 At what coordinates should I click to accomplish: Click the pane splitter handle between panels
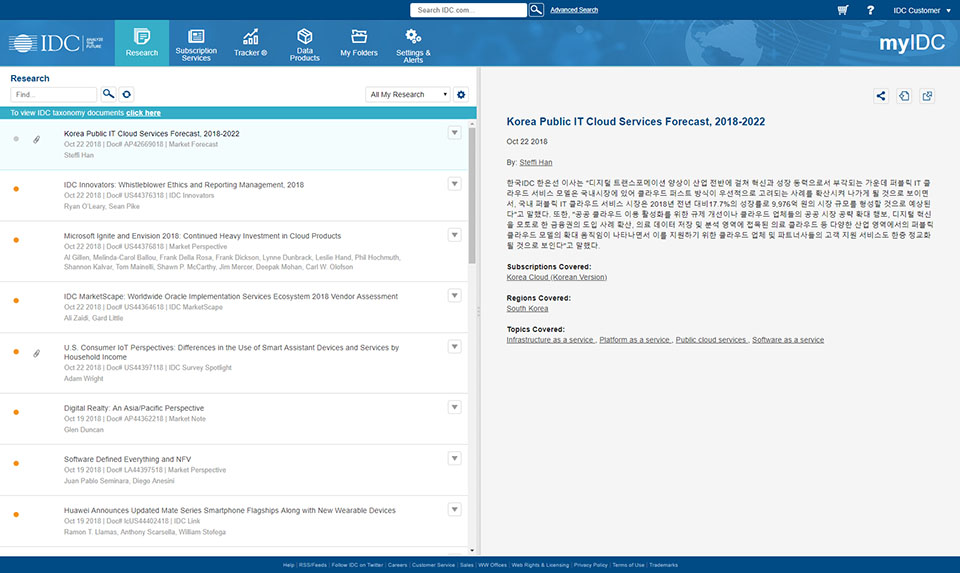tap(478, 312)
